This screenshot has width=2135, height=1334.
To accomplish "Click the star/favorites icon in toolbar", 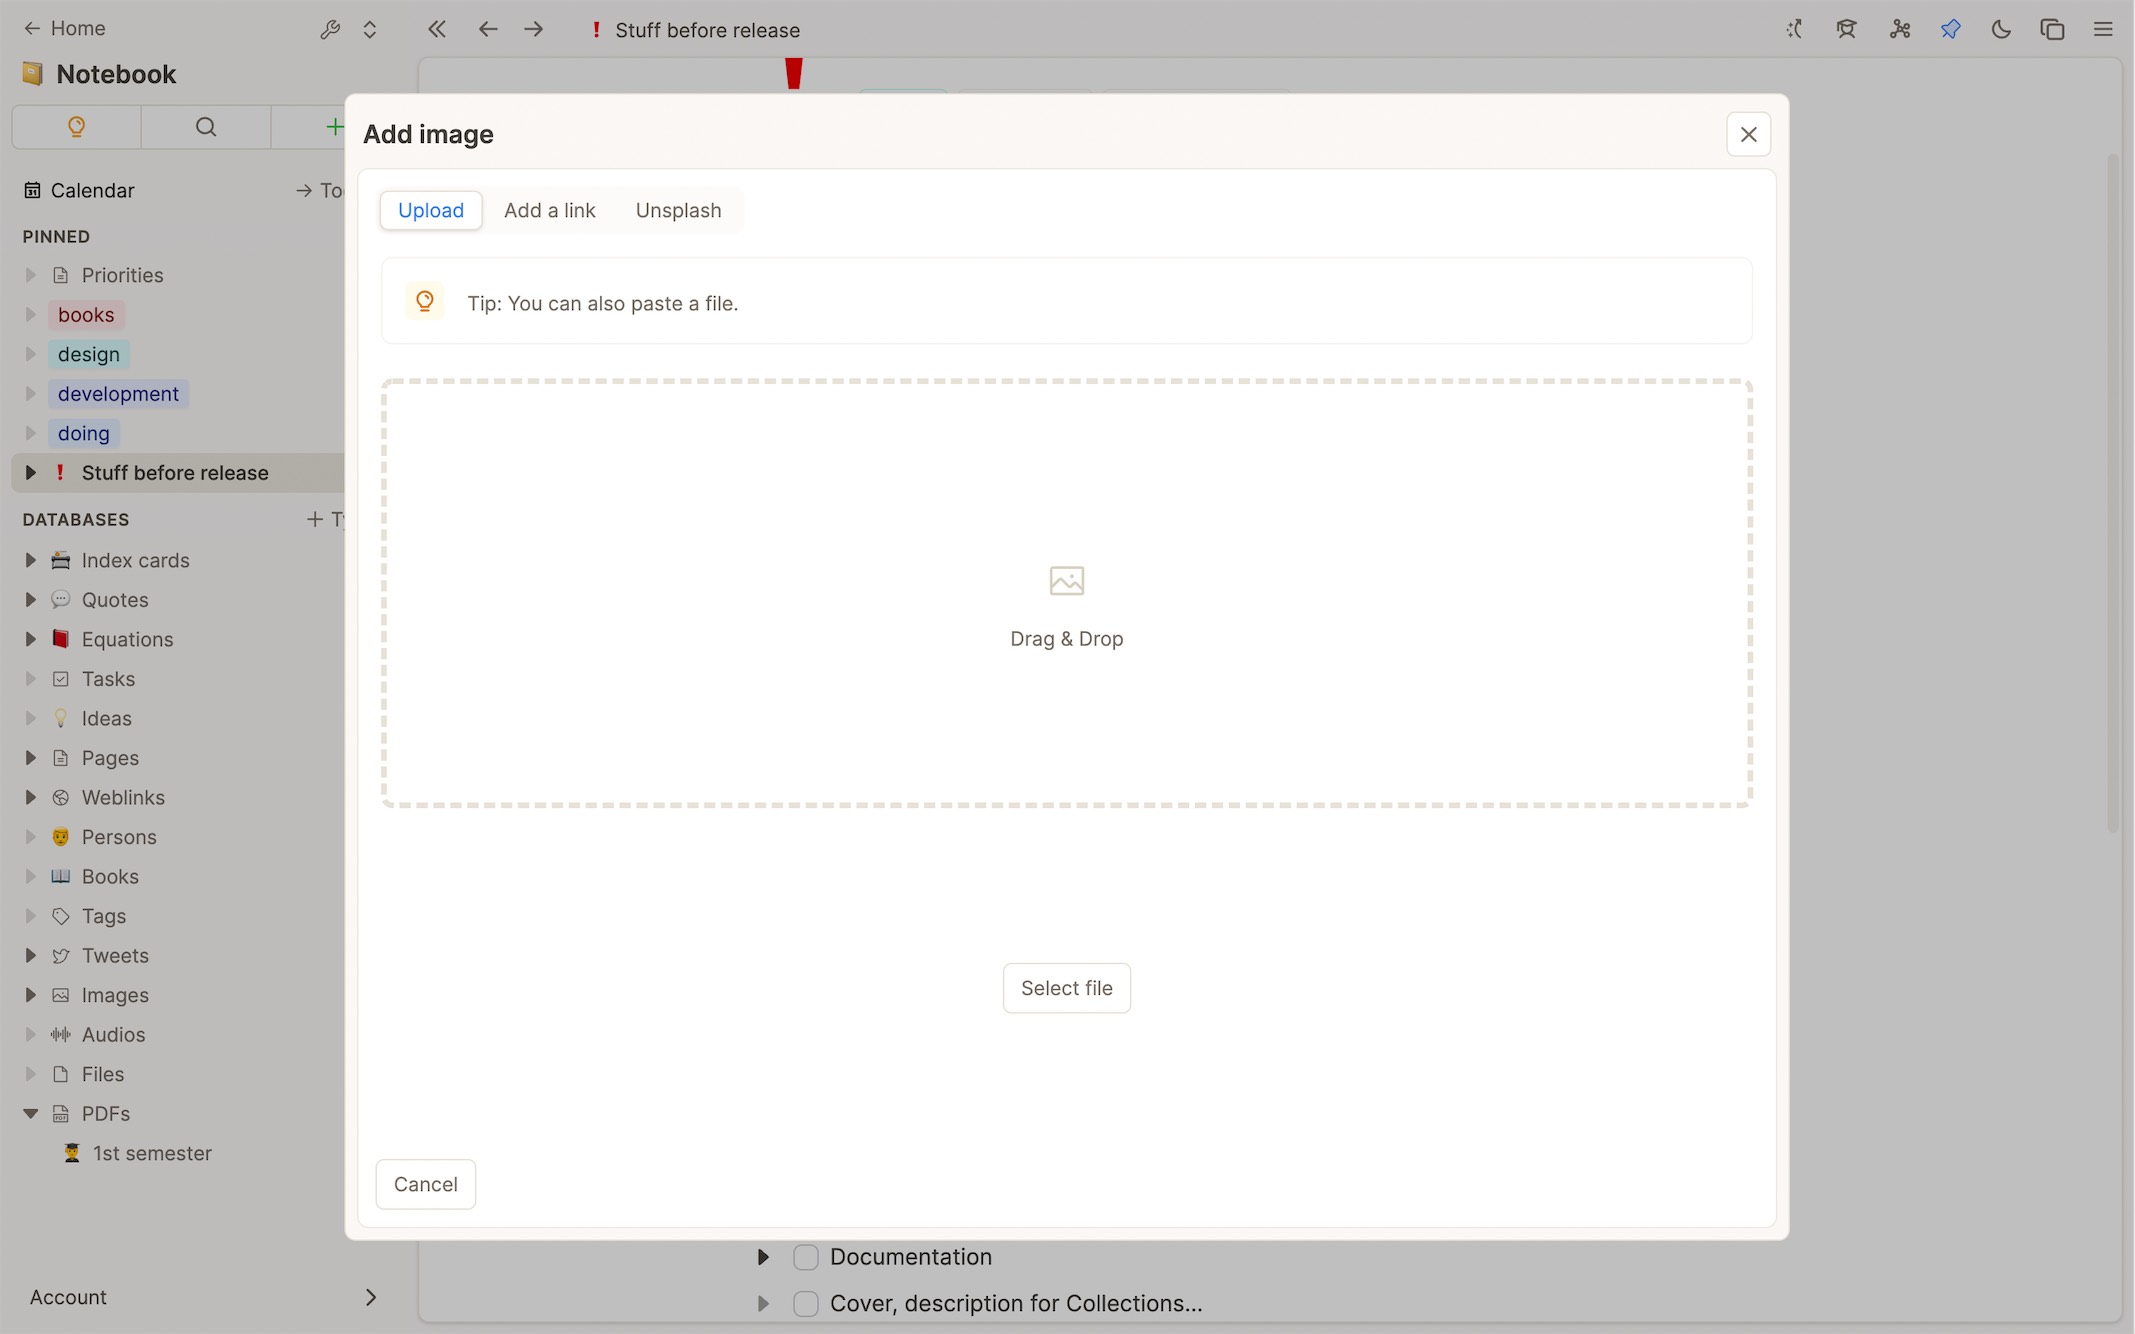I will click(1951, 29).
